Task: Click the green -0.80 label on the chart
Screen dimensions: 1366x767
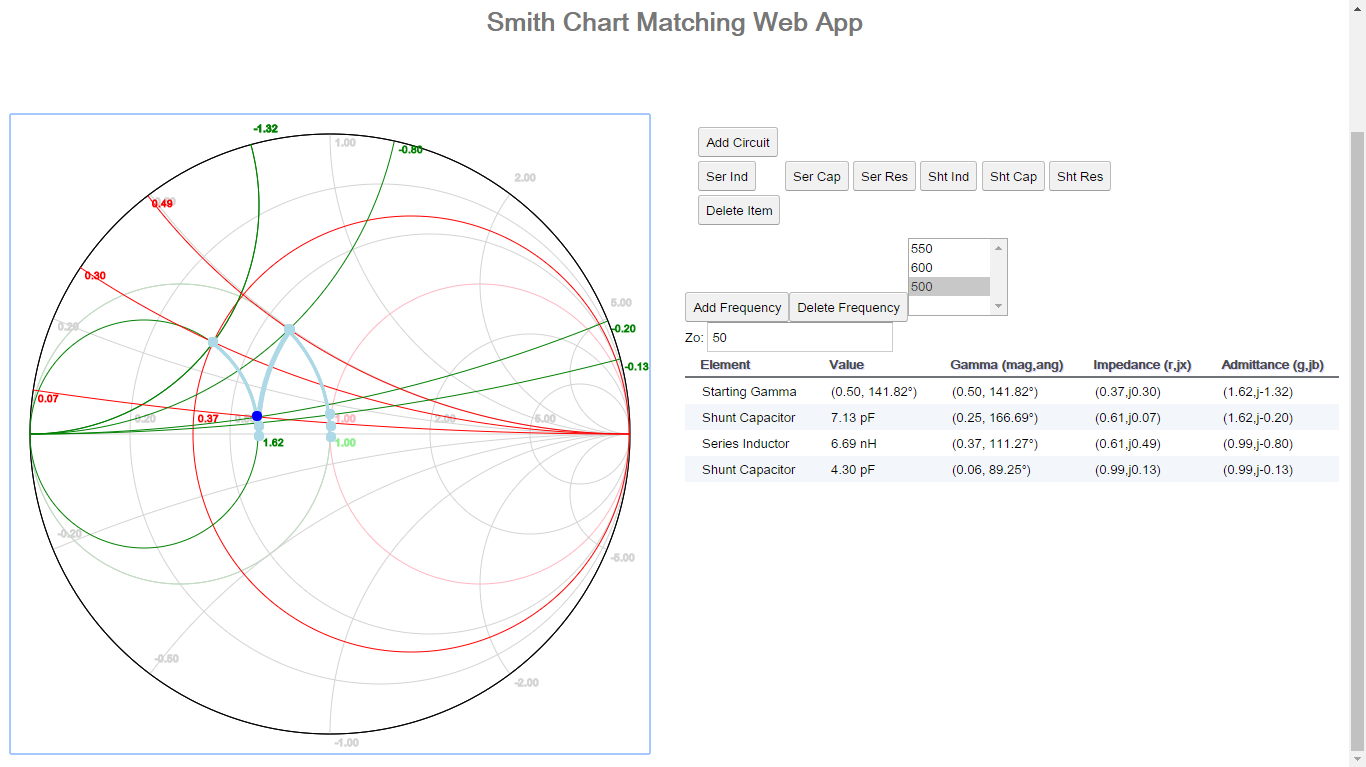Action: click(x=410, y=150)
